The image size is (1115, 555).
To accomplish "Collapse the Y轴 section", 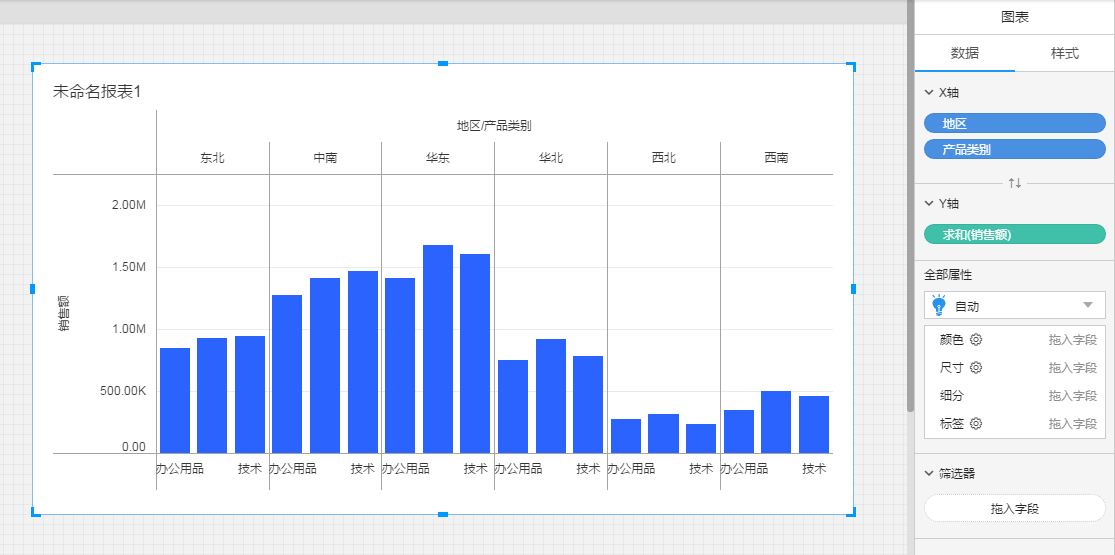I will click(927, 203).
